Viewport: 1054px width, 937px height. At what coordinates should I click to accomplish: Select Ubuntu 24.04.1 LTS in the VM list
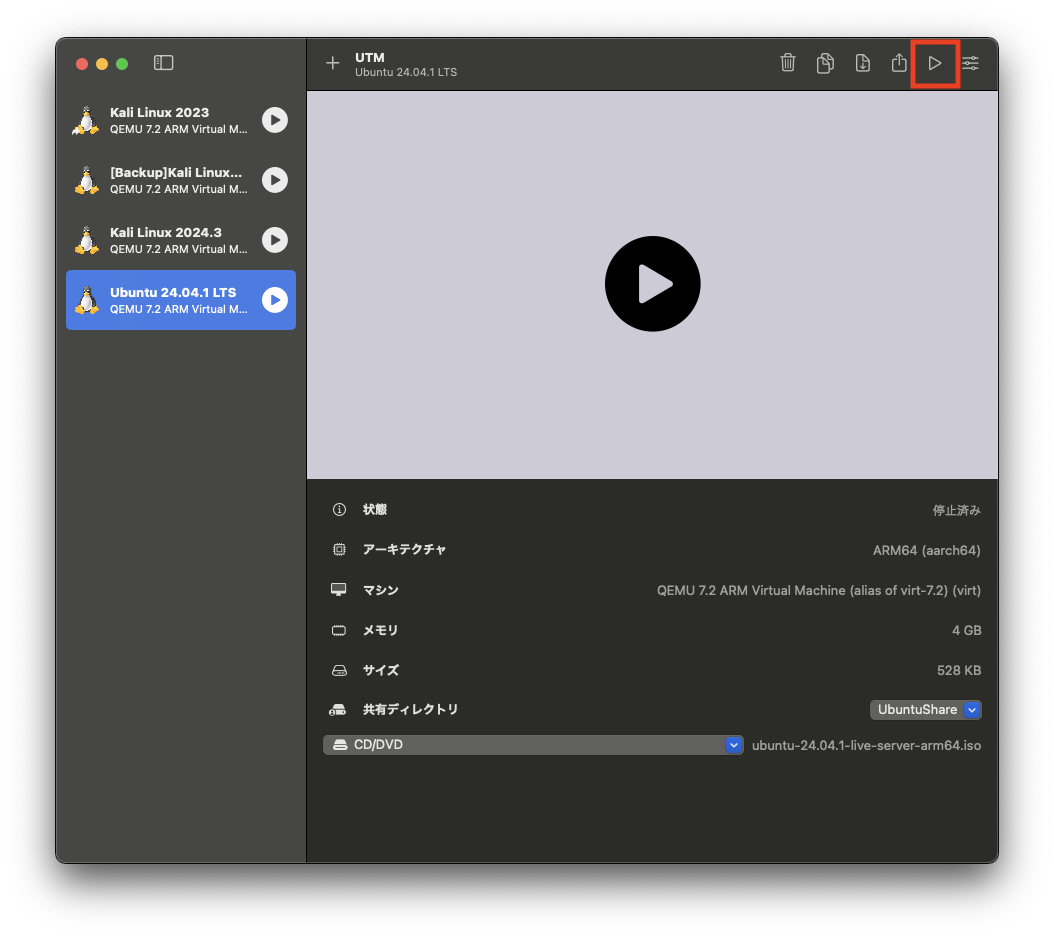tap(181, 300)
